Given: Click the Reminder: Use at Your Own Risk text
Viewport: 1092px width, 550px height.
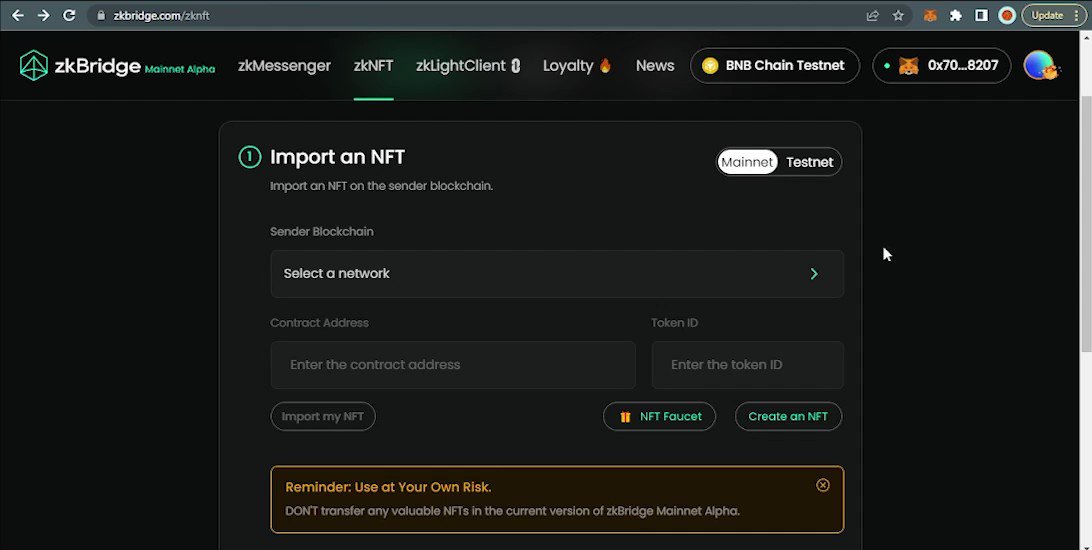Looking at the screenshot, I should (389, 487).
